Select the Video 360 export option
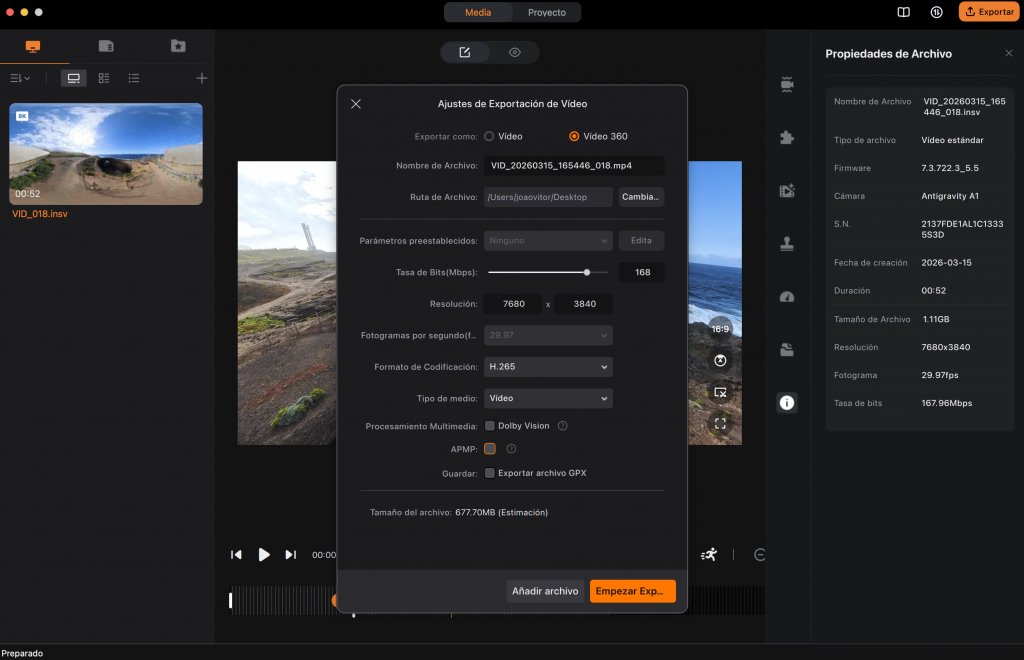This screenshot has width=1024, height=660. [x=575, y=136]
